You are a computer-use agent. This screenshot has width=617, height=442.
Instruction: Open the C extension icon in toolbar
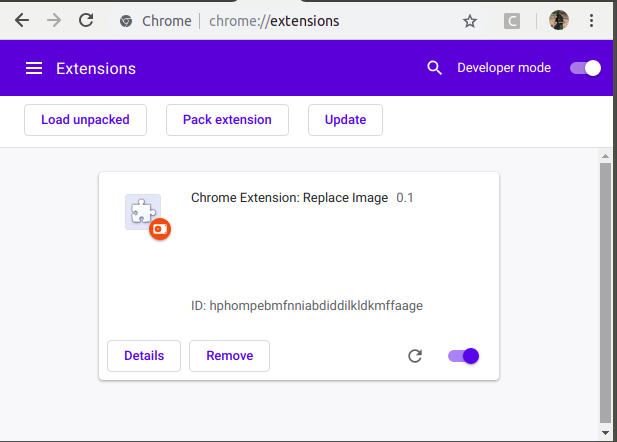click(x=512, y=21)
